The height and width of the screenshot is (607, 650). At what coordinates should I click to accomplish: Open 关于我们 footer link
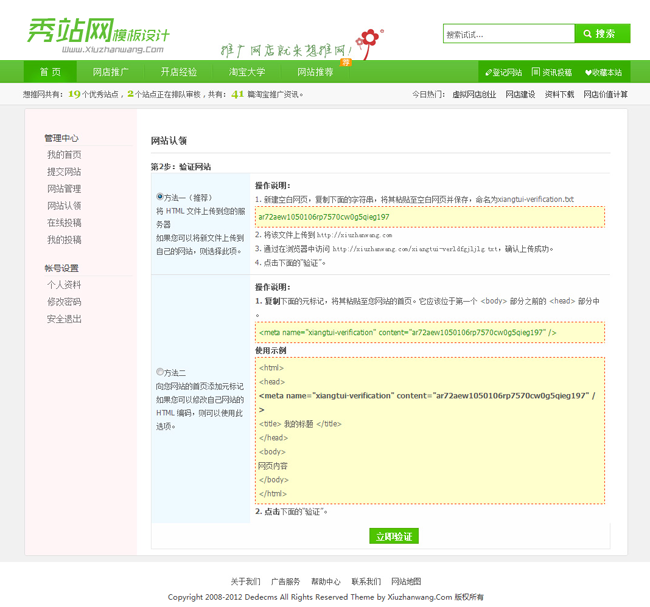coord(245,581)
